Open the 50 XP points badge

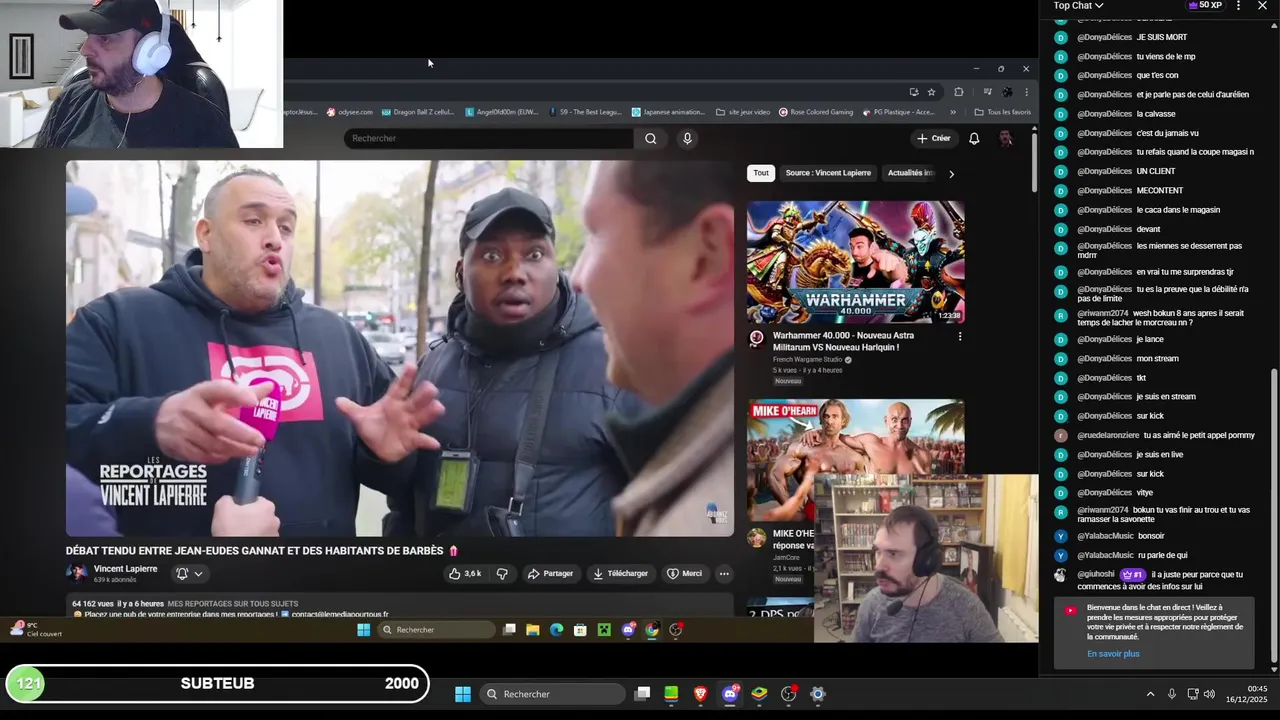point(1204,6)
